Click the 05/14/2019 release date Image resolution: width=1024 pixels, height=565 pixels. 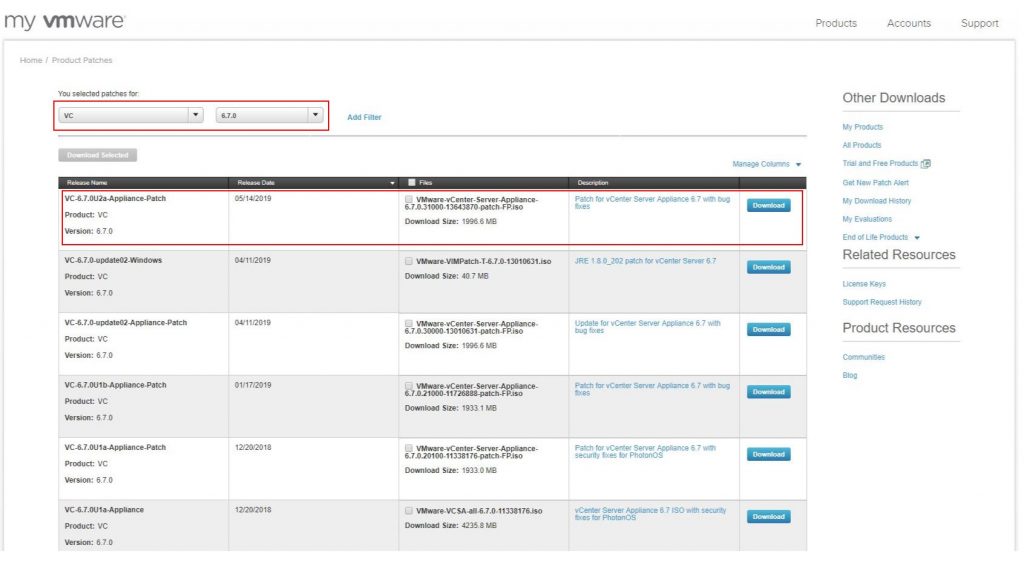pyautogui.click(x=253, y=199)
